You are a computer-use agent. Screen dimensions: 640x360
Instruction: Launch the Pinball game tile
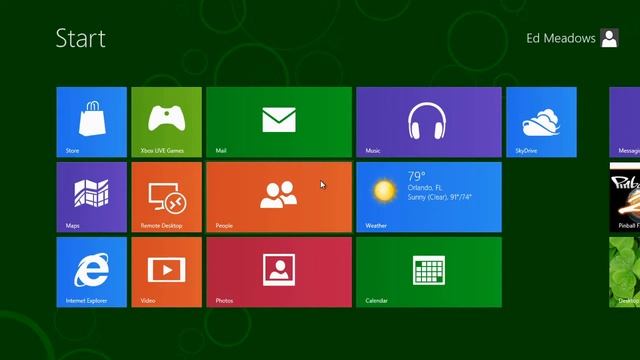[x=624, y=197]
